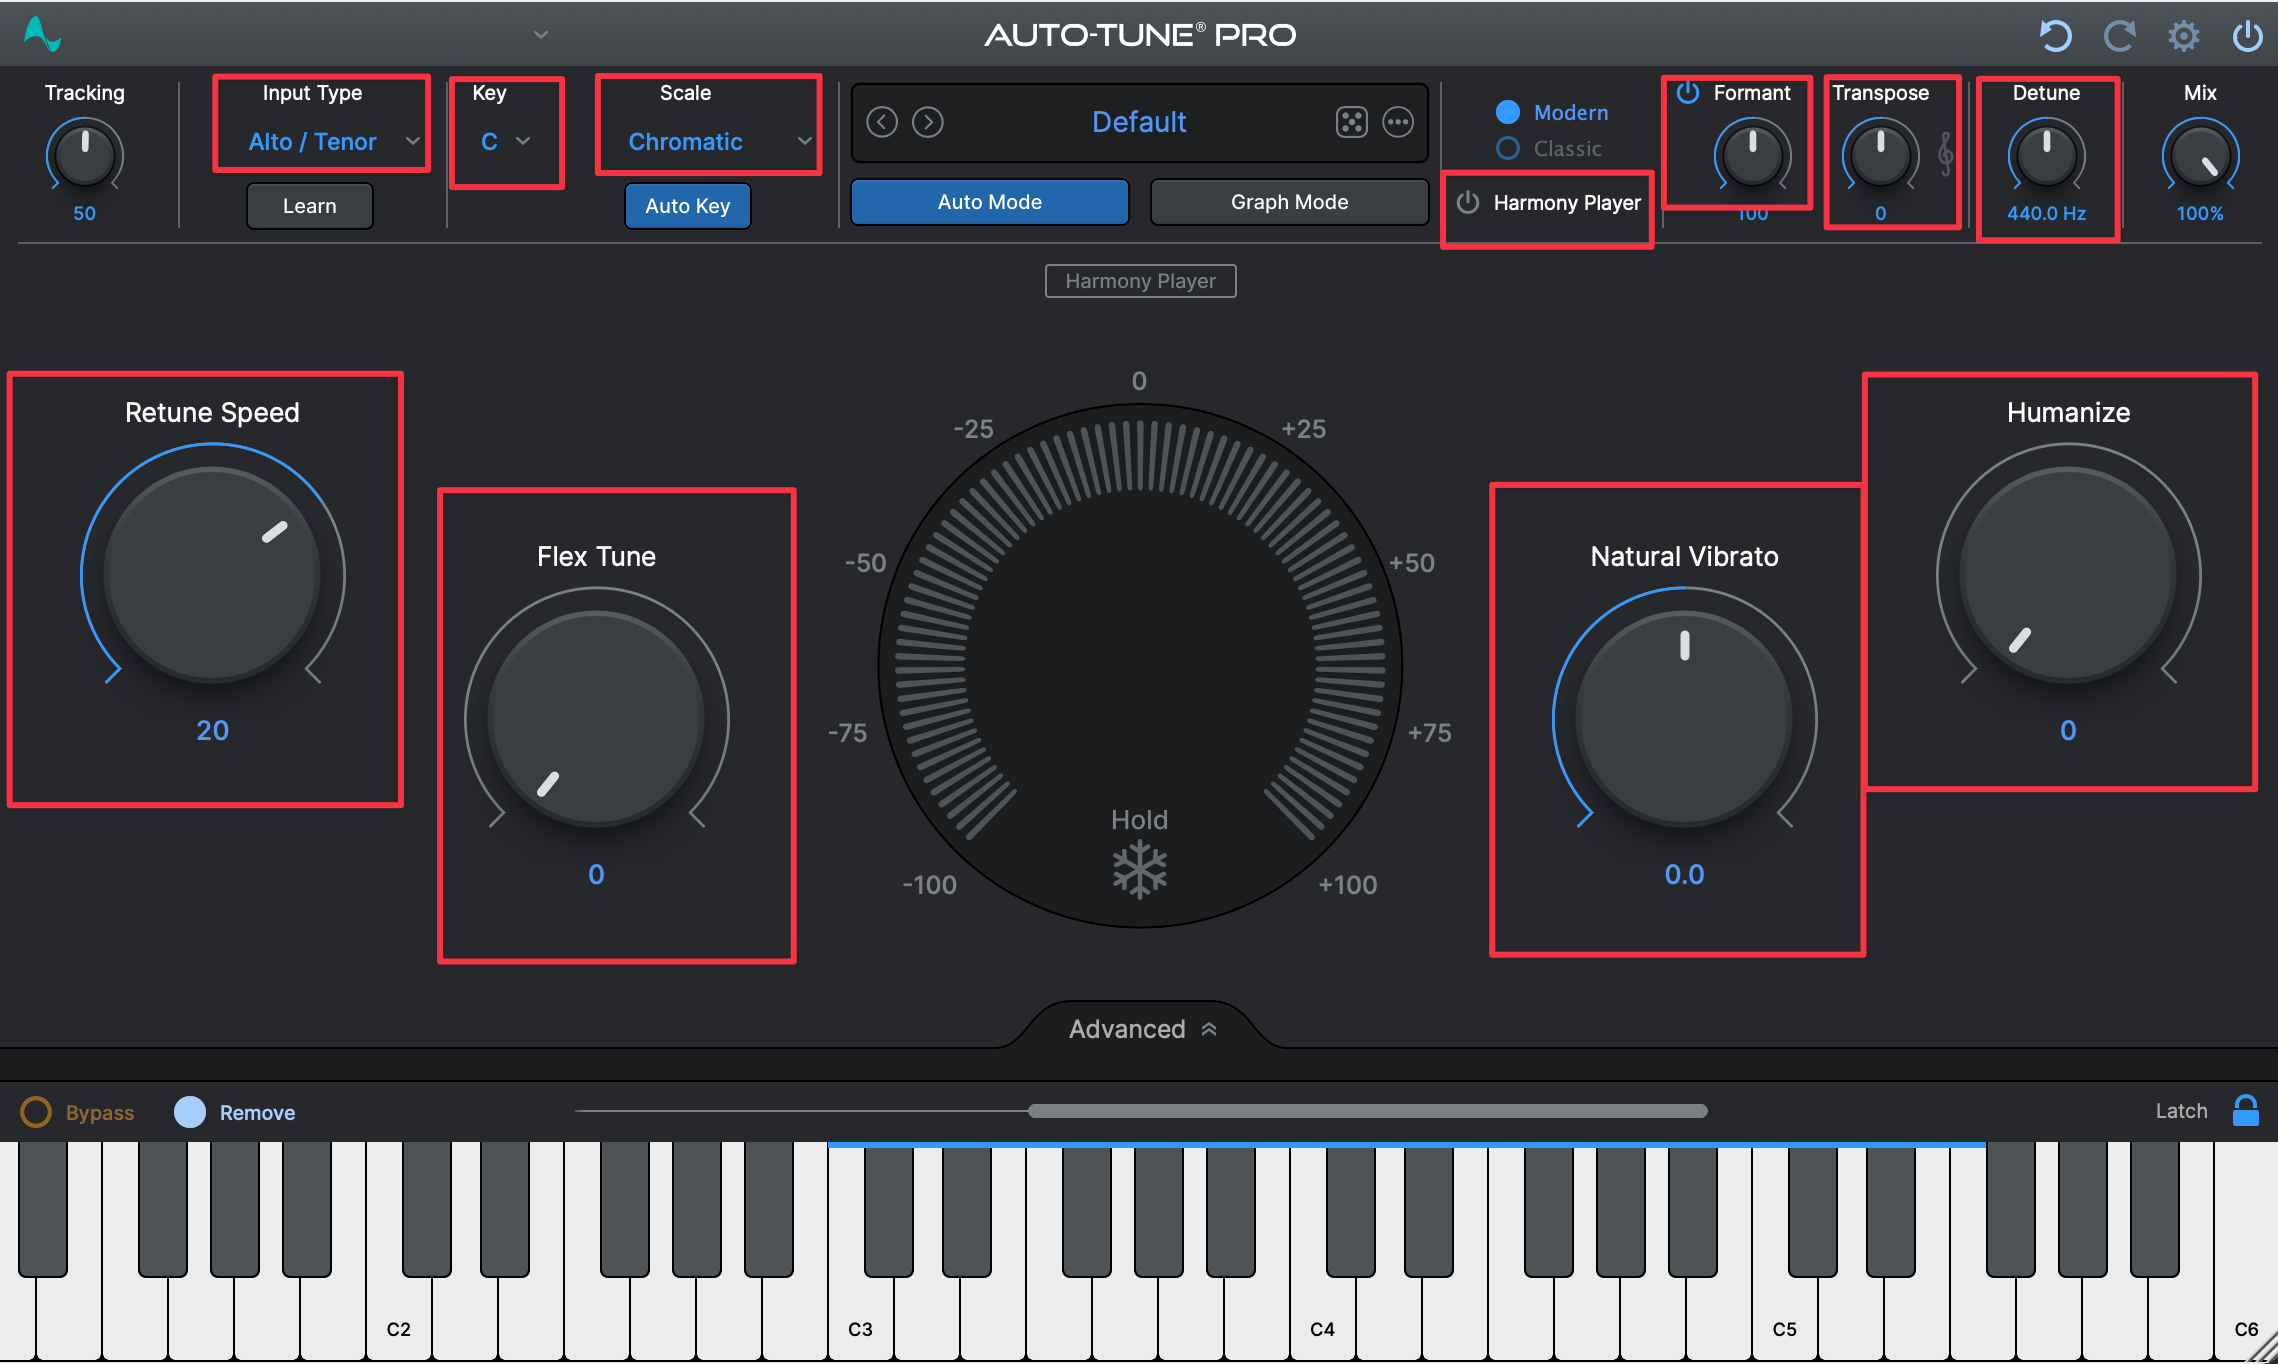Expand the Advanced panel
This screenshot has height=1364, width=2278.
tap(1141, 1028)
